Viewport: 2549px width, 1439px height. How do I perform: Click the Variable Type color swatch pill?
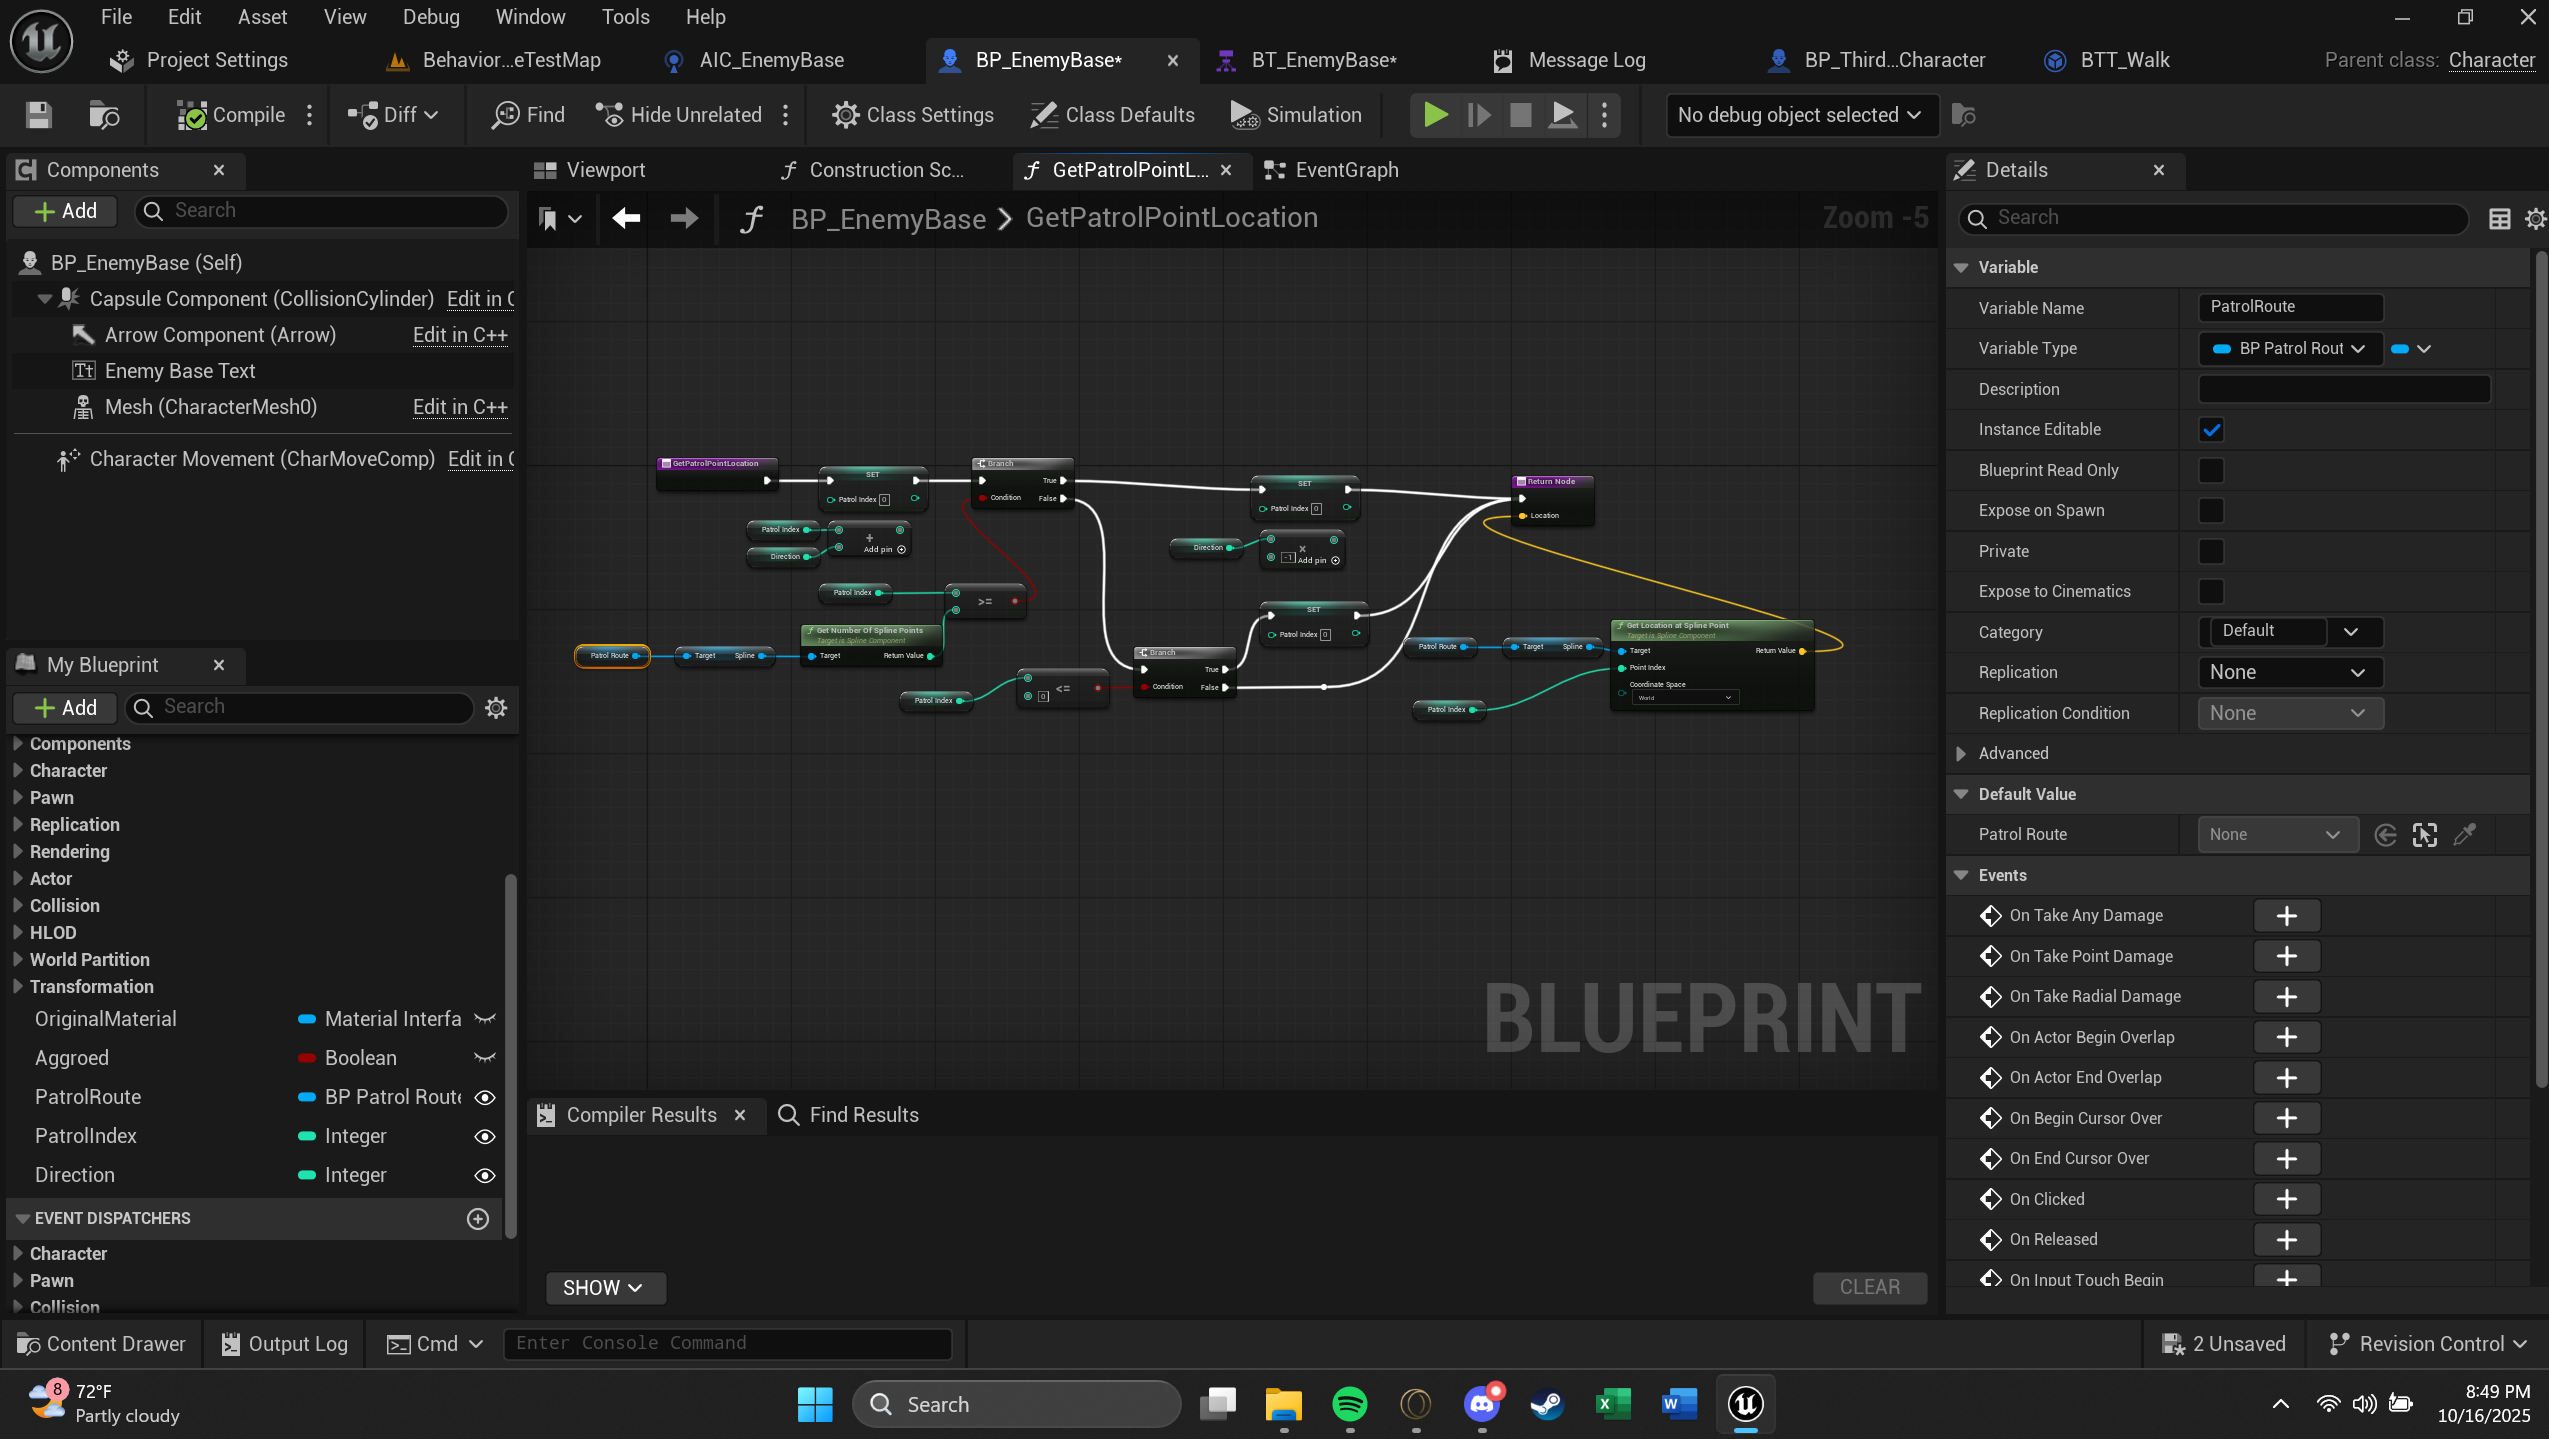pos(2400,349)
